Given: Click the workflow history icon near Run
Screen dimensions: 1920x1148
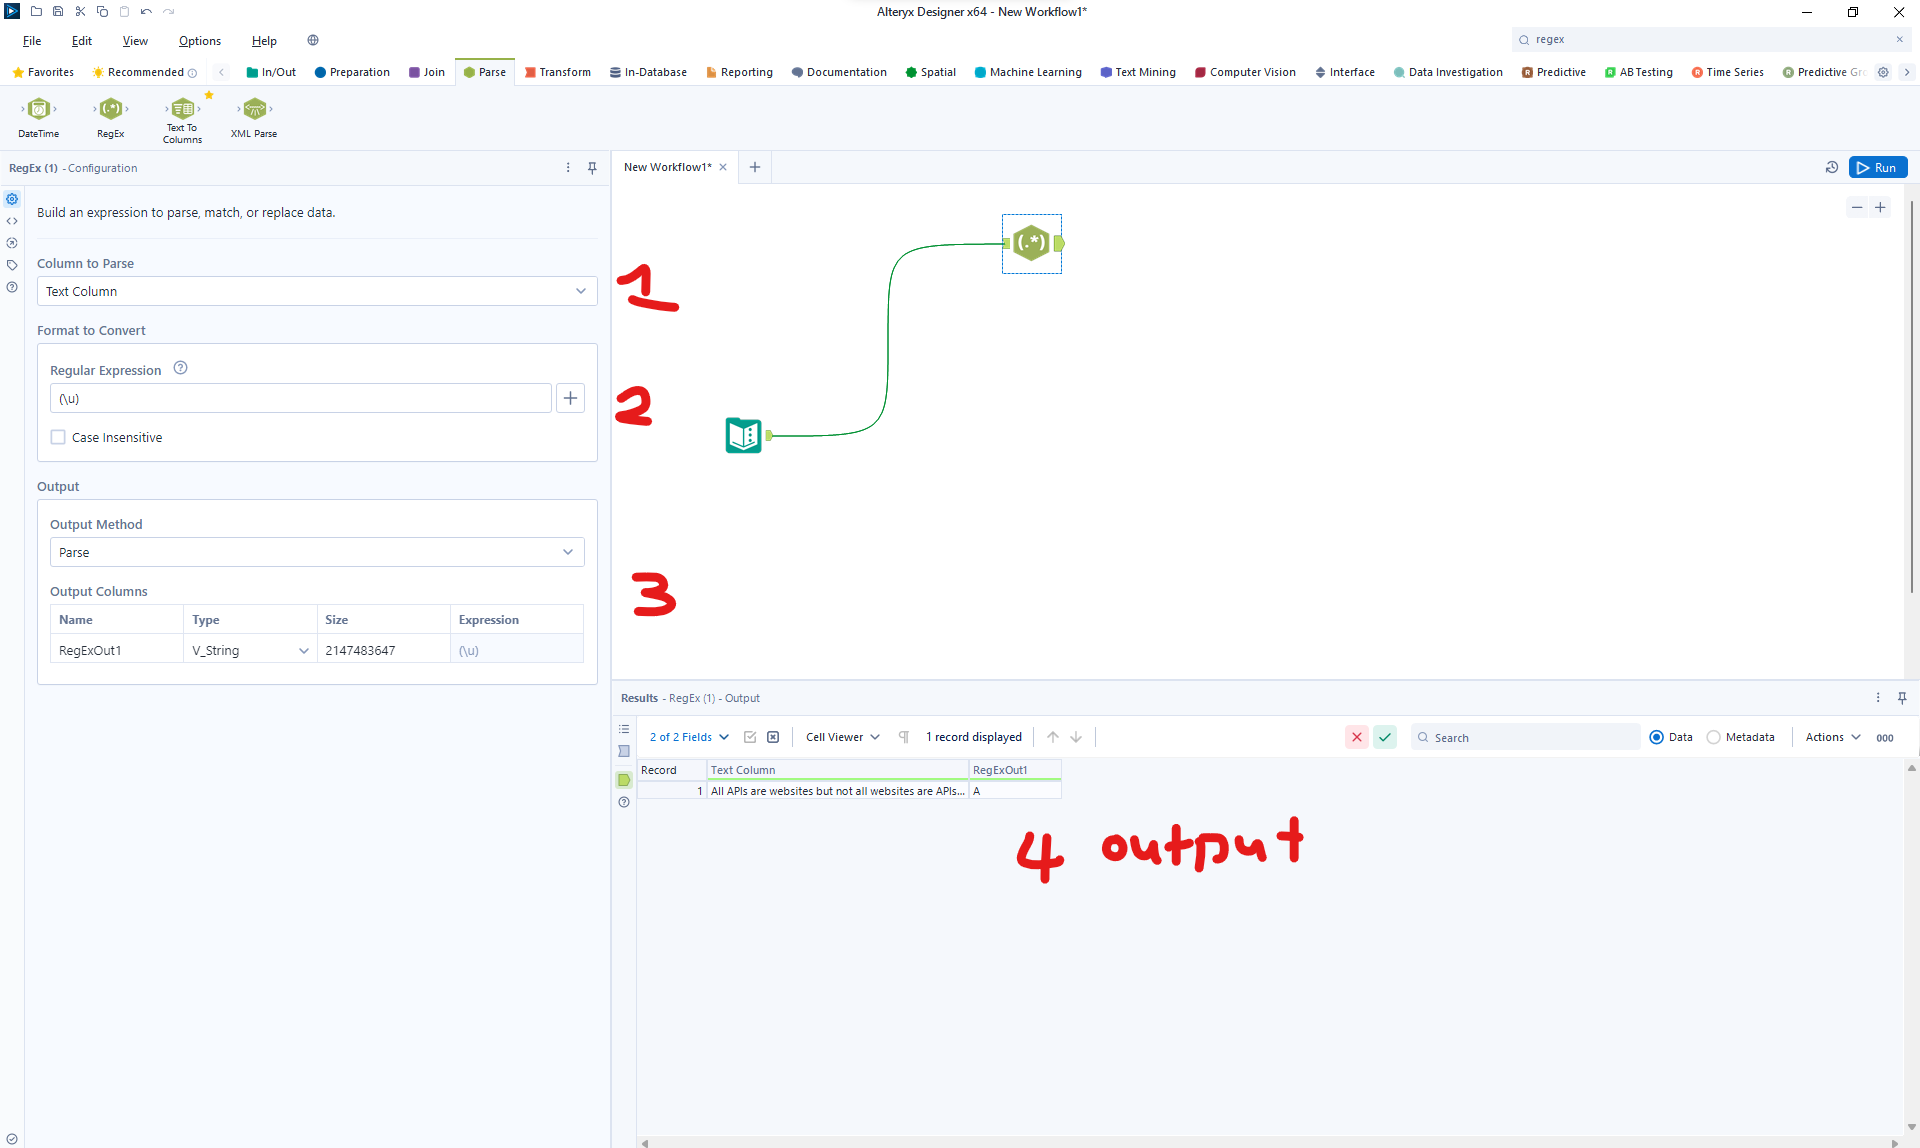Looking at the screenshot, I should pos(1832,167).
